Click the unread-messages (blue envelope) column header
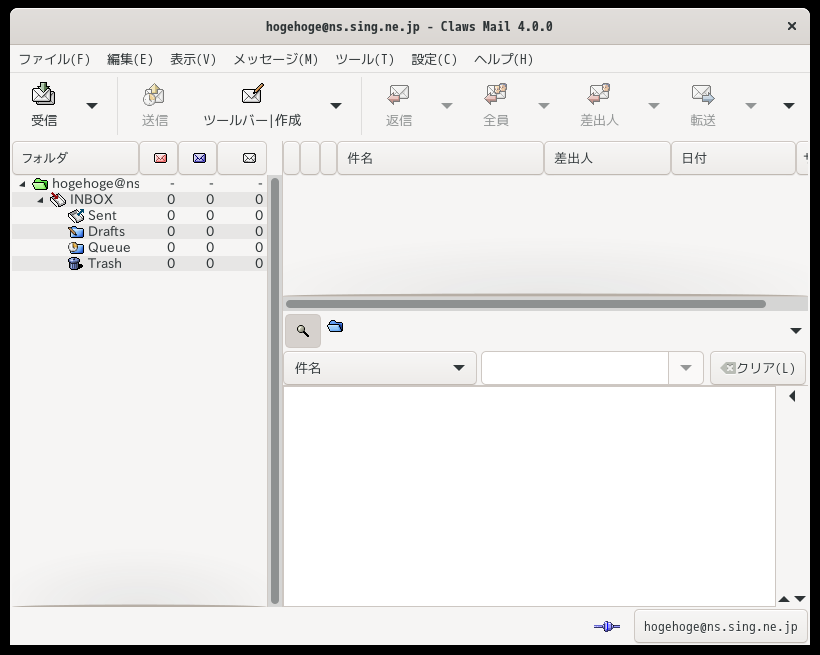 (x=199, y=158)
